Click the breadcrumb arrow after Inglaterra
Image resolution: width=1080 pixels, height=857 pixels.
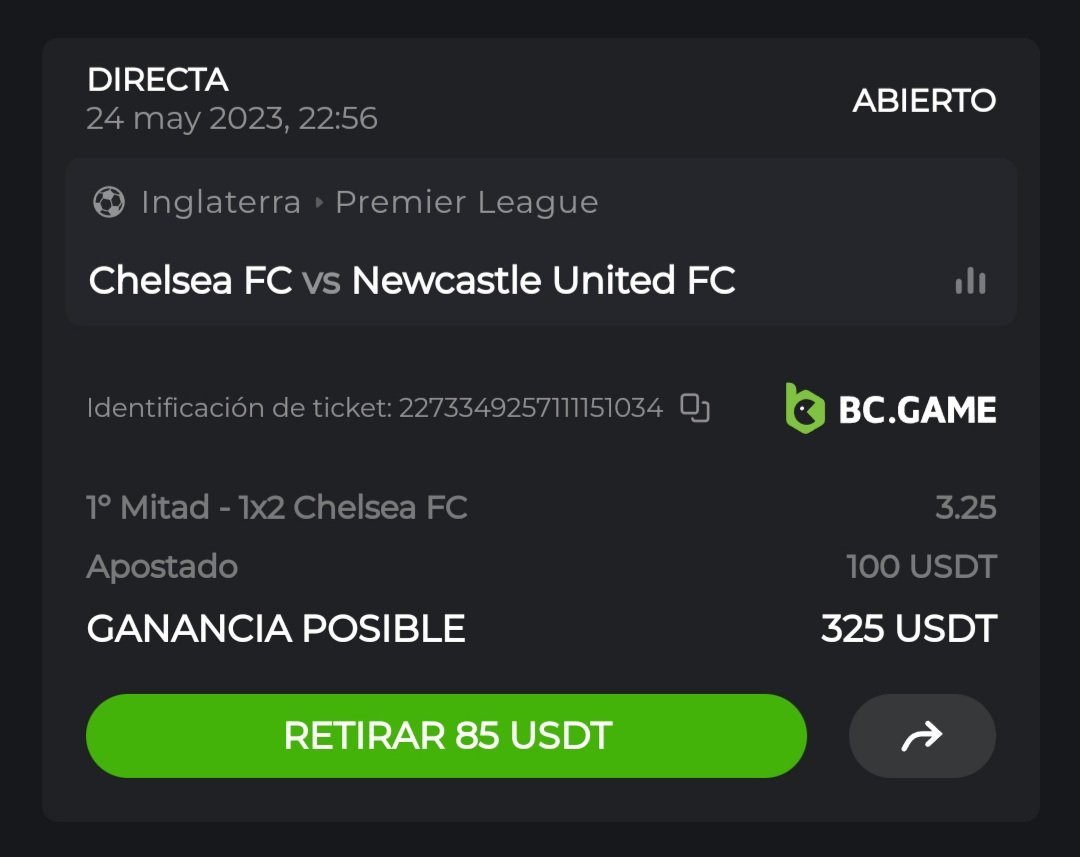click(x=319, y=203)
